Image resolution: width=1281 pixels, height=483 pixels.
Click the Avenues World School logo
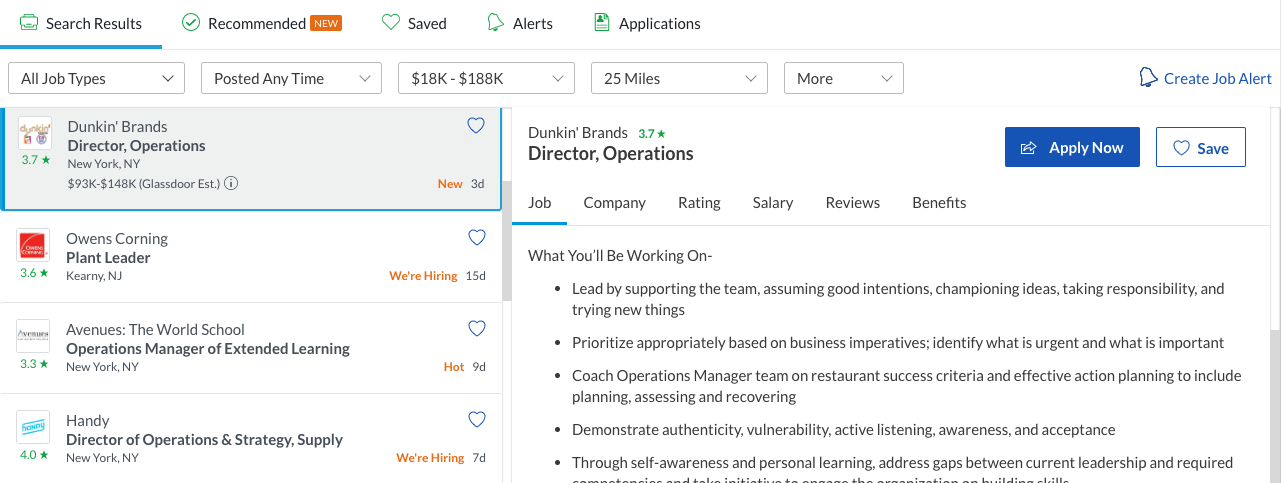point(33,336)
